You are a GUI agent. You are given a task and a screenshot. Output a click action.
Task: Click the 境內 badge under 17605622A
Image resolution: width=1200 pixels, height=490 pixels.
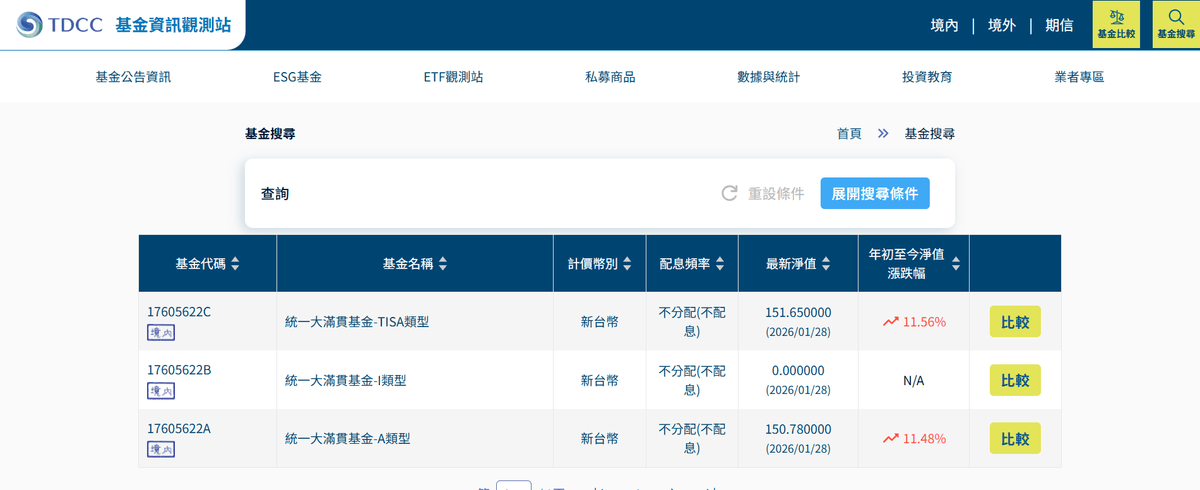coord(160,450)
